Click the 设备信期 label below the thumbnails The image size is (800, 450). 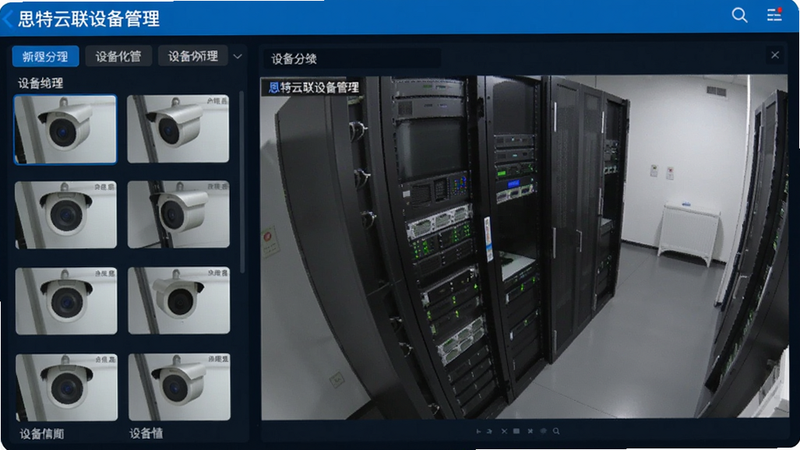(x=42, y=434)
